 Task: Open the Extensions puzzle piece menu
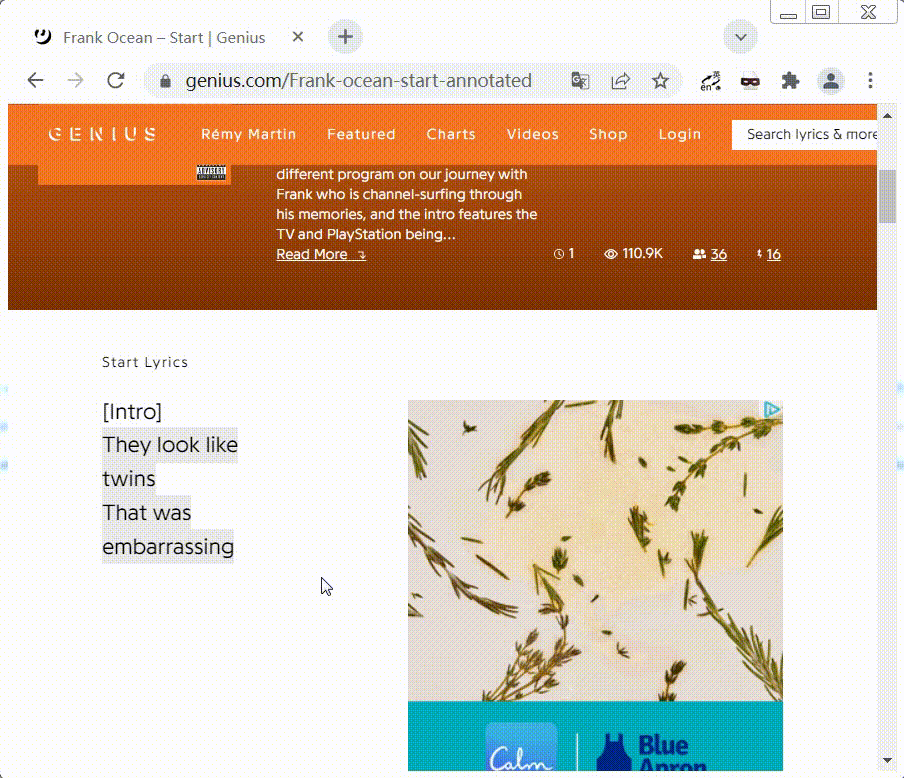[790, 81]
